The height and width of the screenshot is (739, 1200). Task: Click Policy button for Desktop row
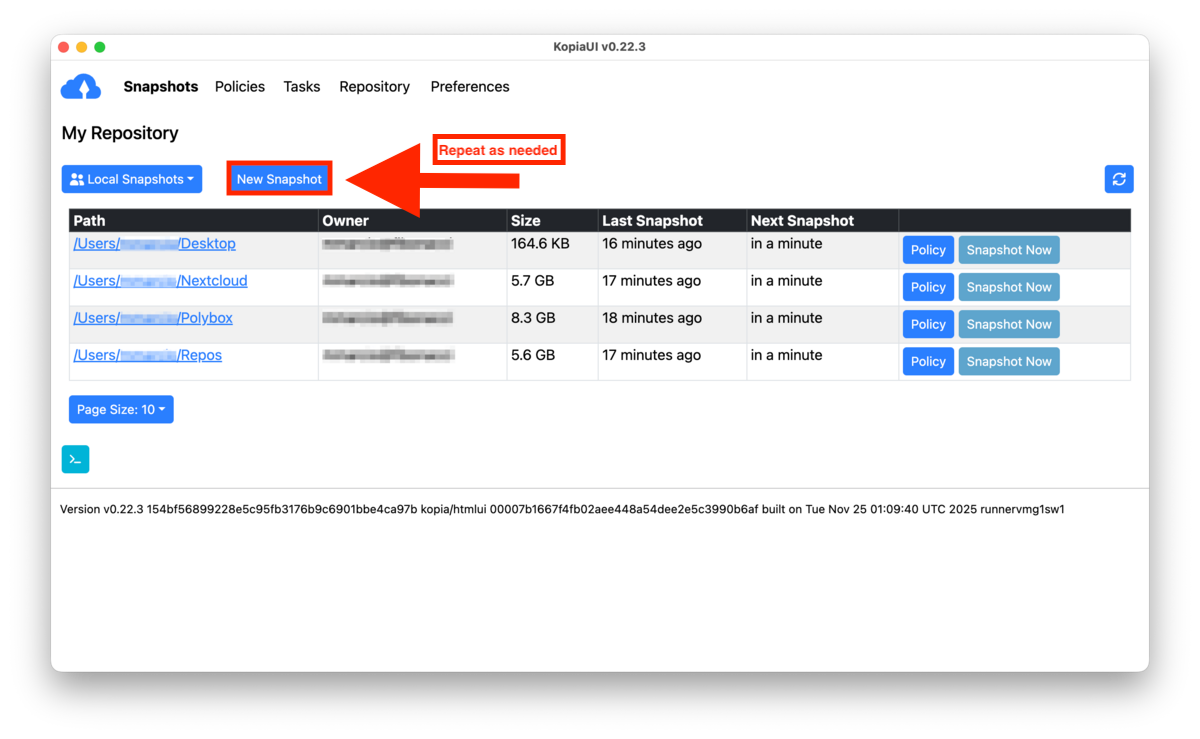click(x=928, y=250)
